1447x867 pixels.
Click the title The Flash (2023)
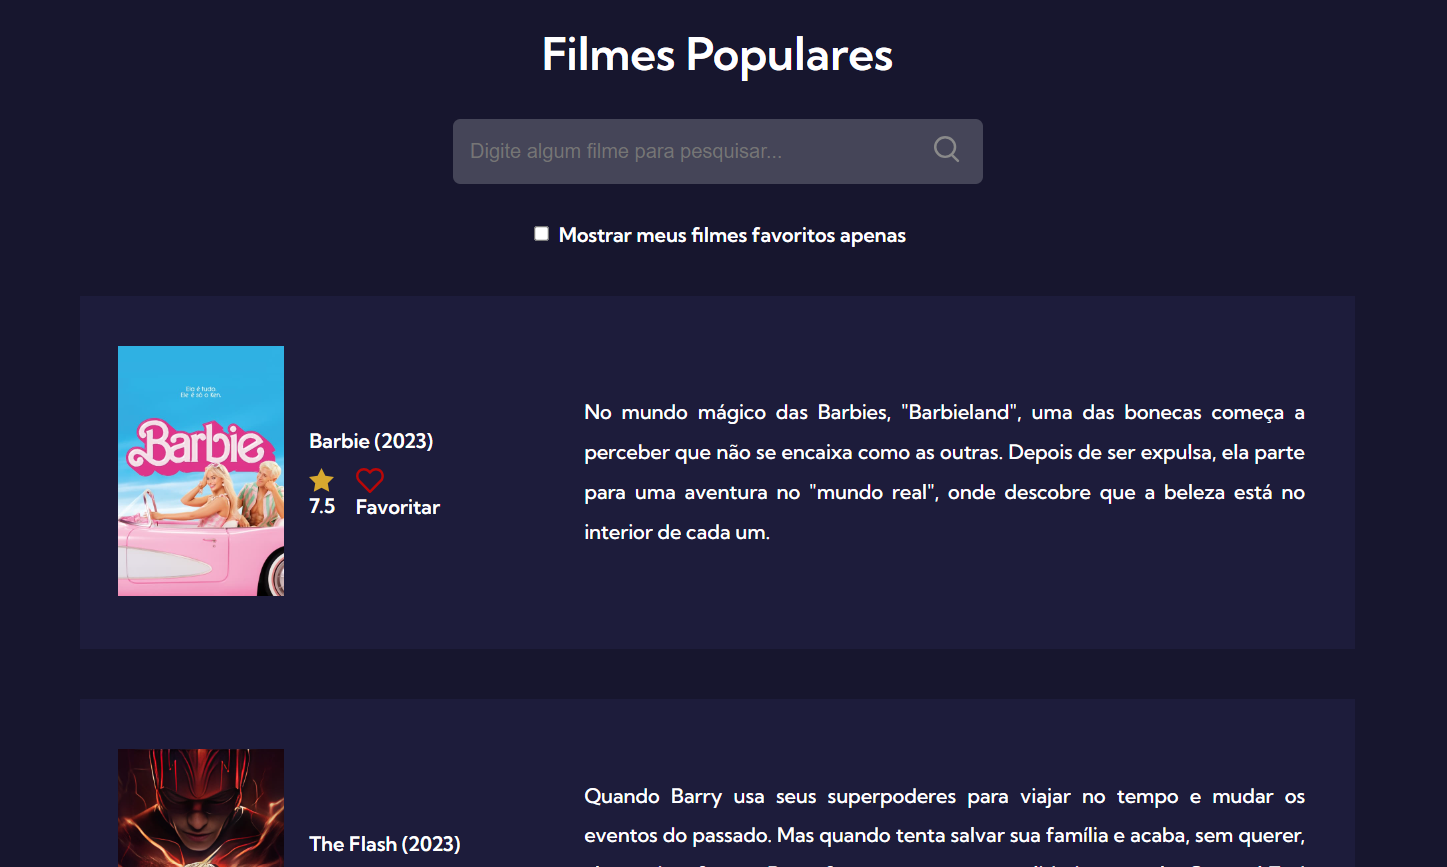click(x=385, y=844)
